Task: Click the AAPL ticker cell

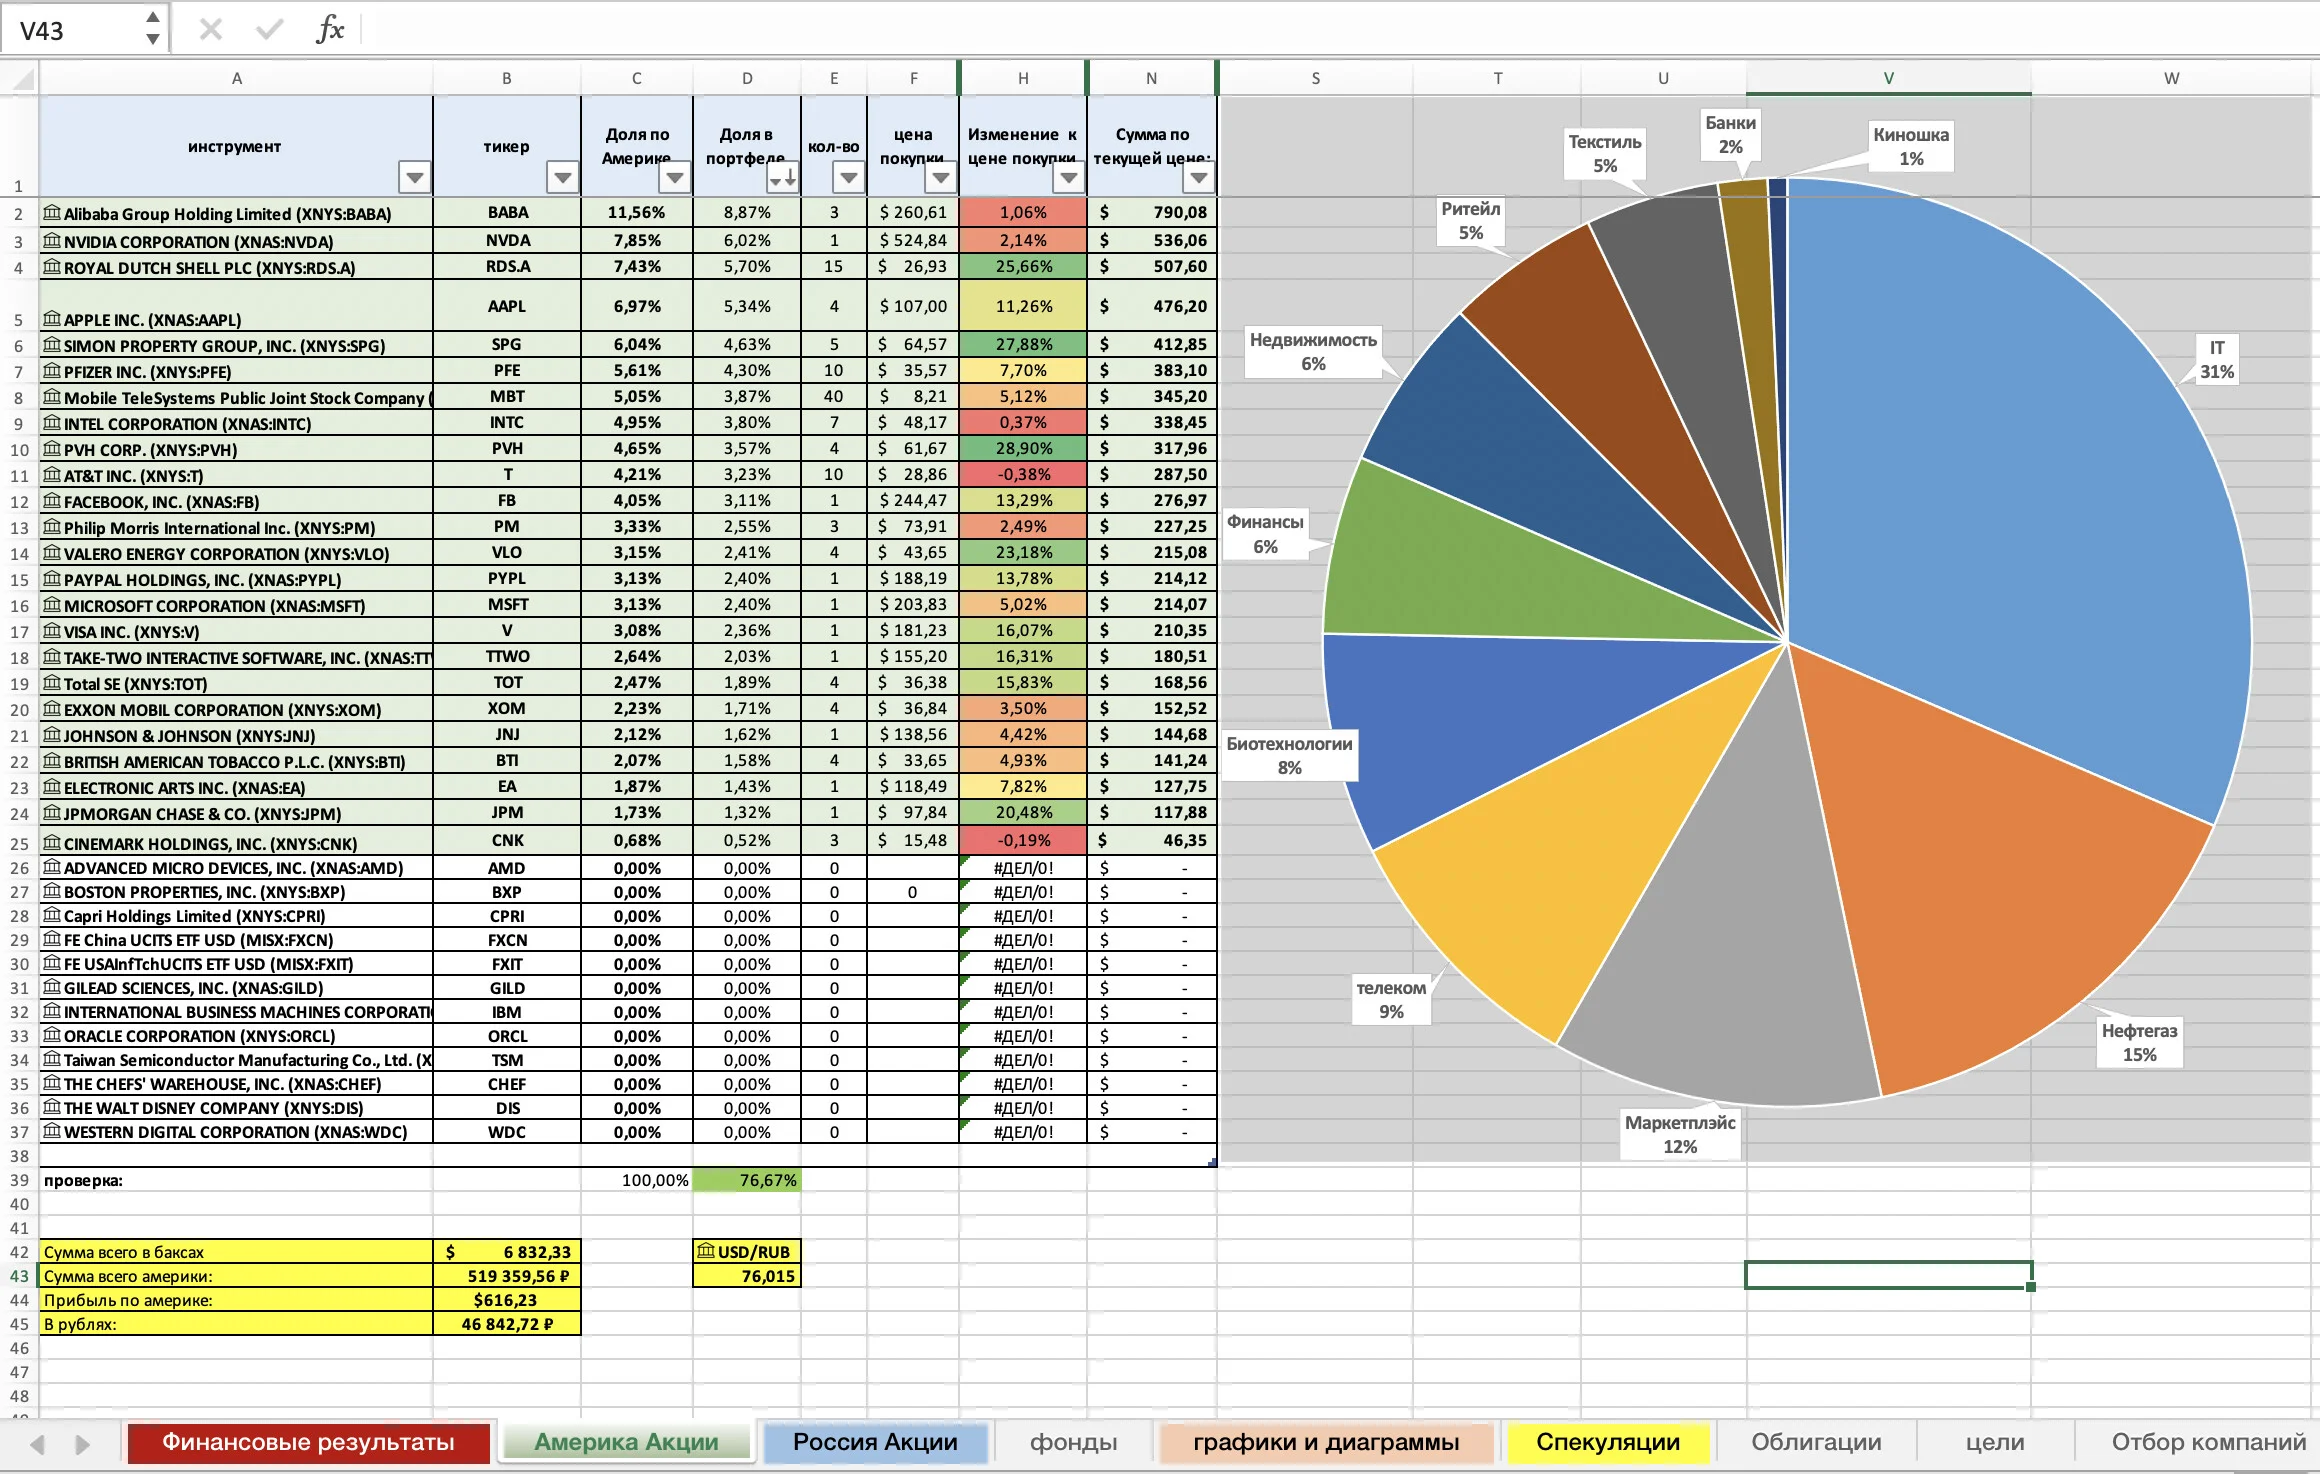Action: click(507, 306)
